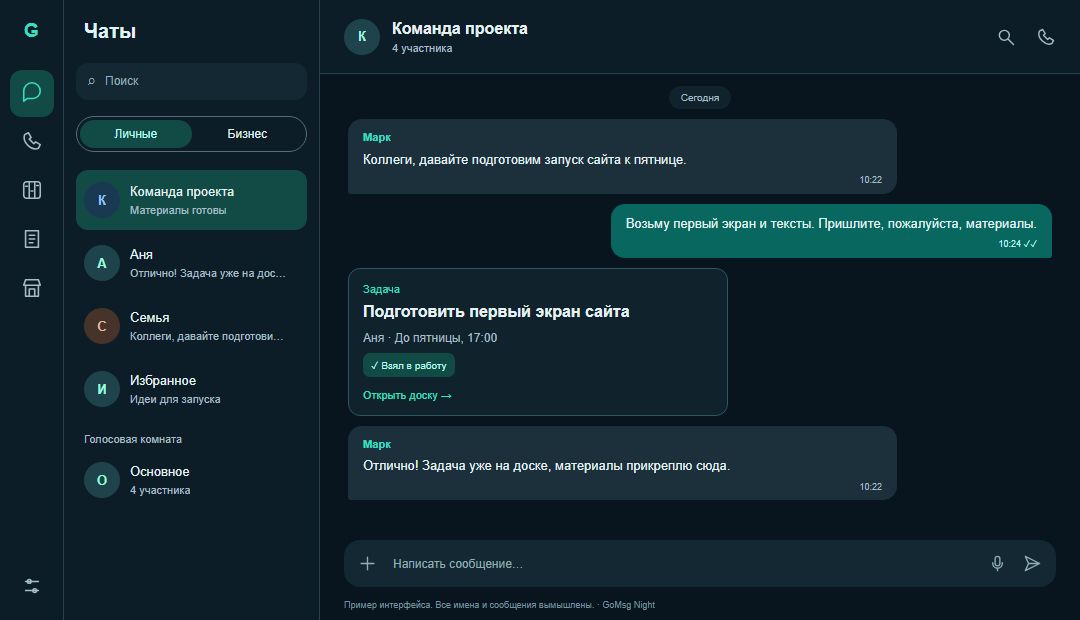Search within the Команда проекта conversation
The image size is (1080, 620).
[x=1006, y=37]
